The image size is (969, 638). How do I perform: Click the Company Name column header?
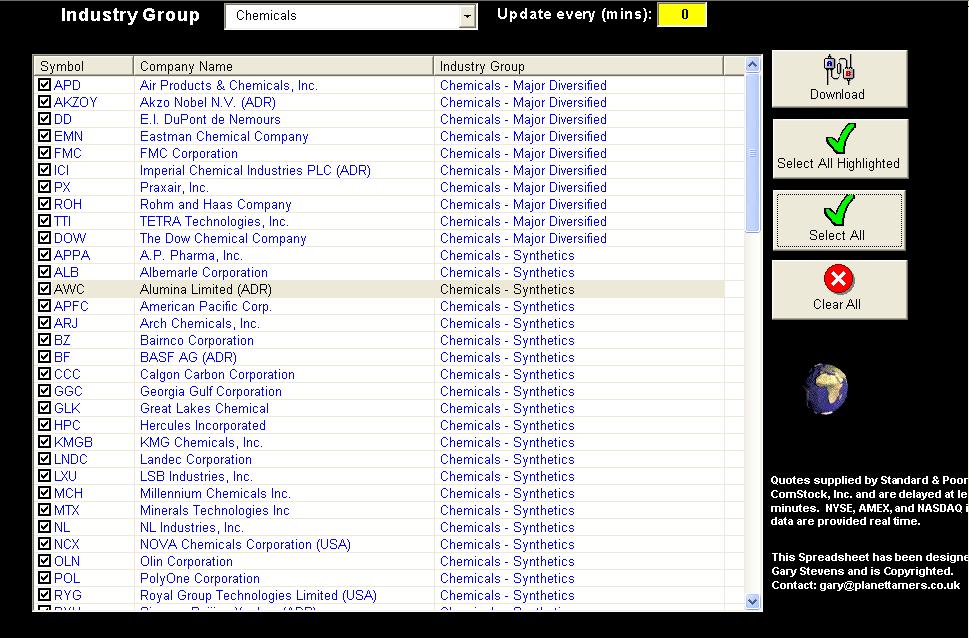(283, 67)
